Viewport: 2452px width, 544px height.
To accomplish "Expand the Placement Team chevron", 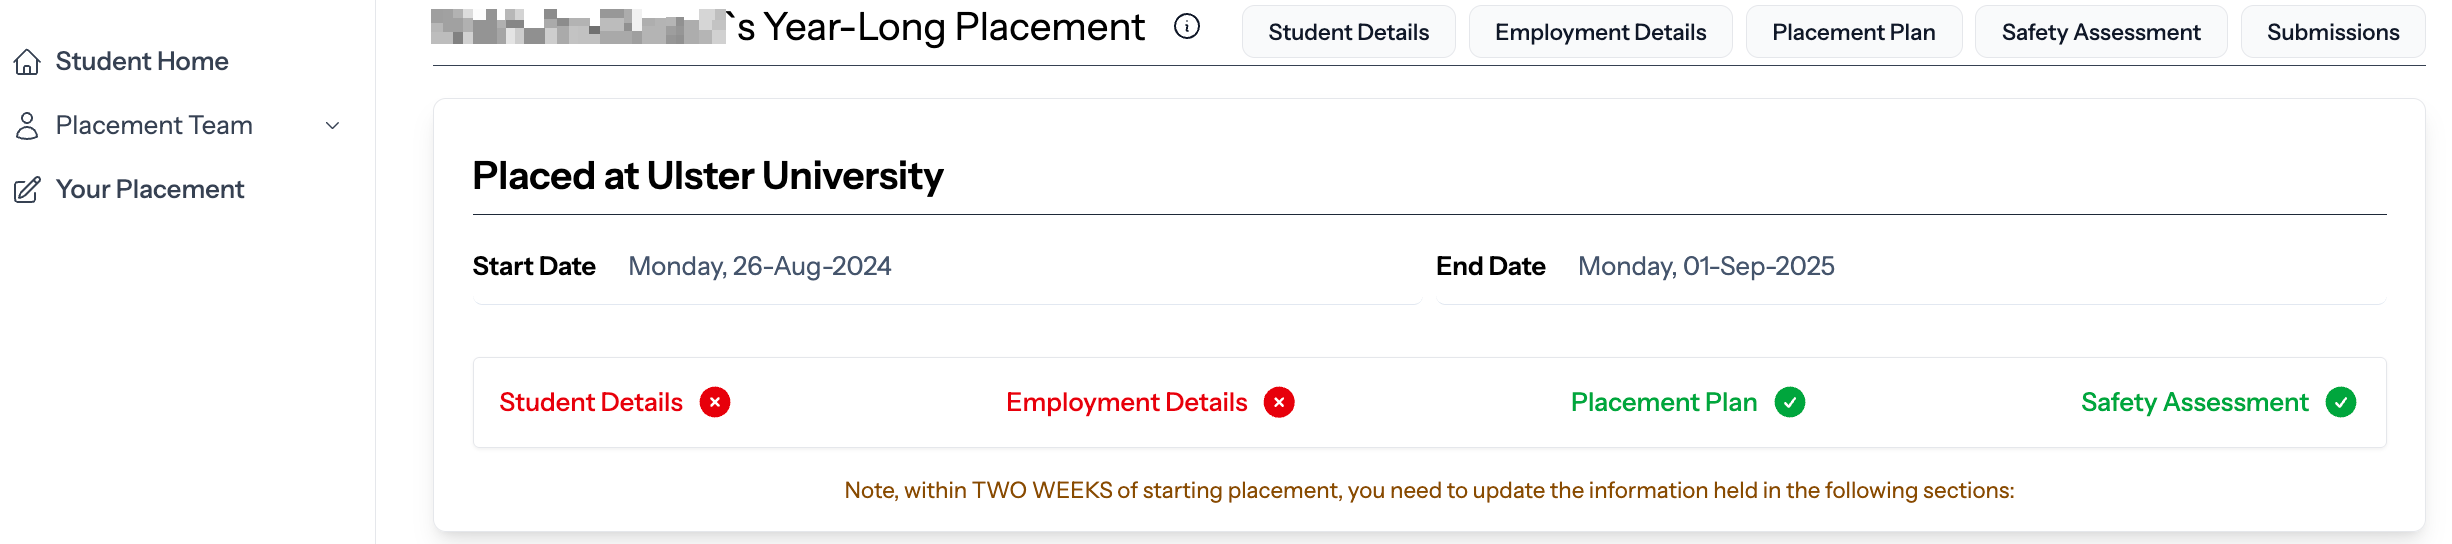I will click(333, 126).
